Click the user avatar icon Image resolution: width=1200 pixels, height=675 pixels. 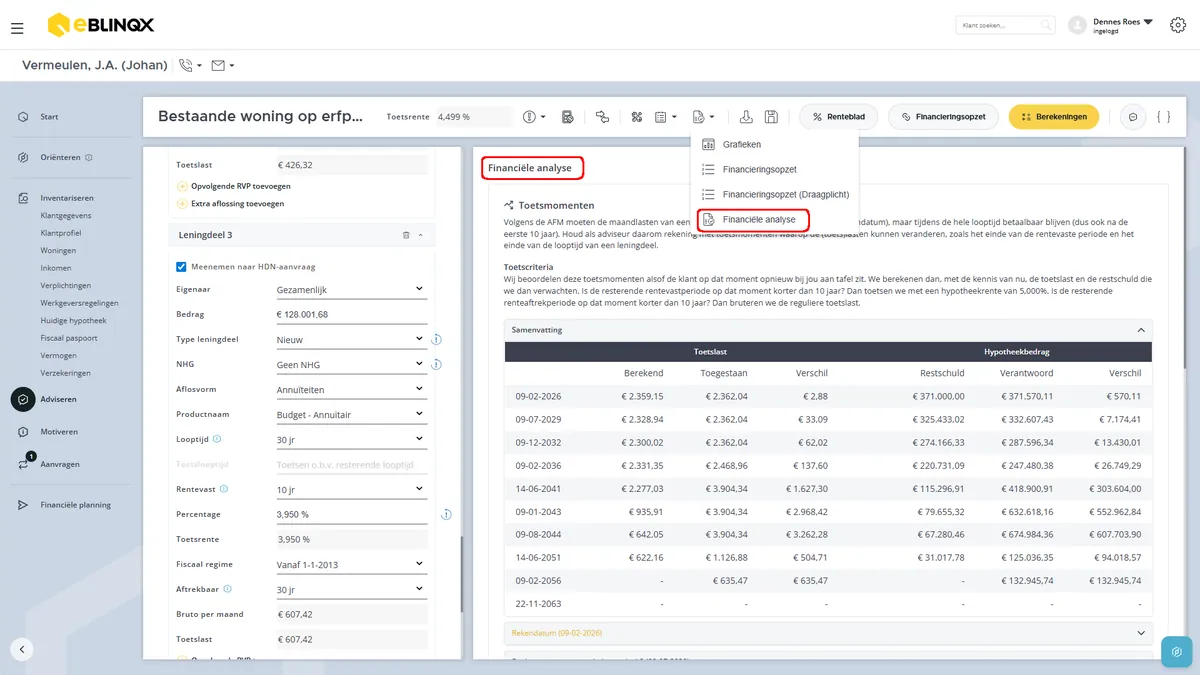(x=1077, y=25)
